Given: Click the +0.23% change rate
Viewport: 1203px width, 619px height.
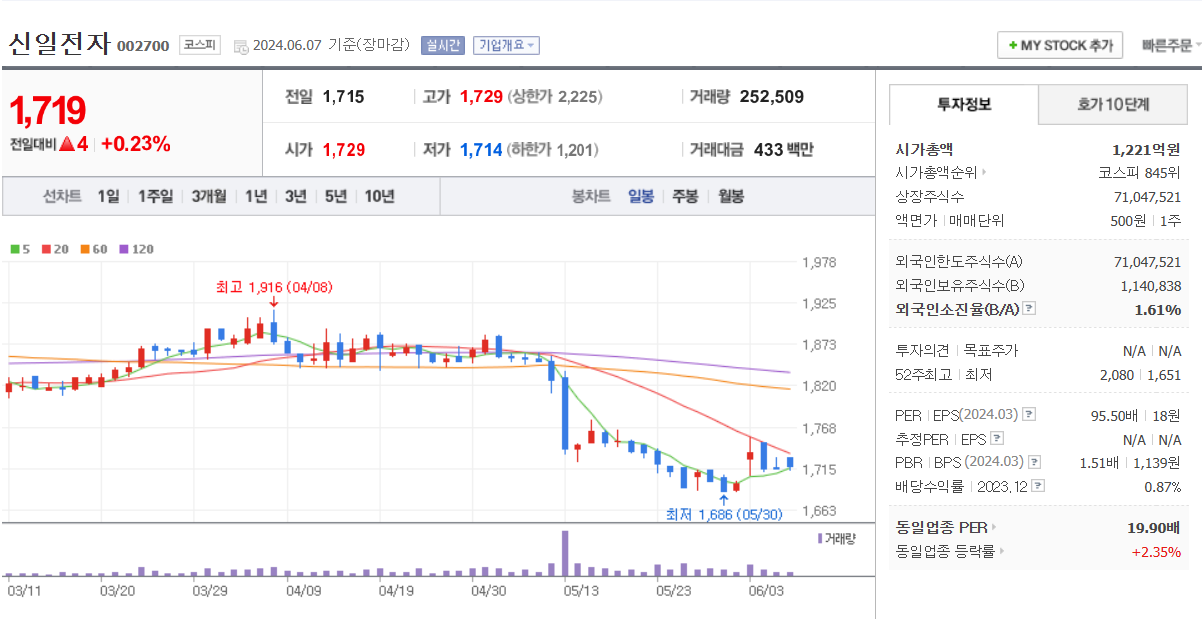Looking at the screenshot, I should tap(136, 144).
